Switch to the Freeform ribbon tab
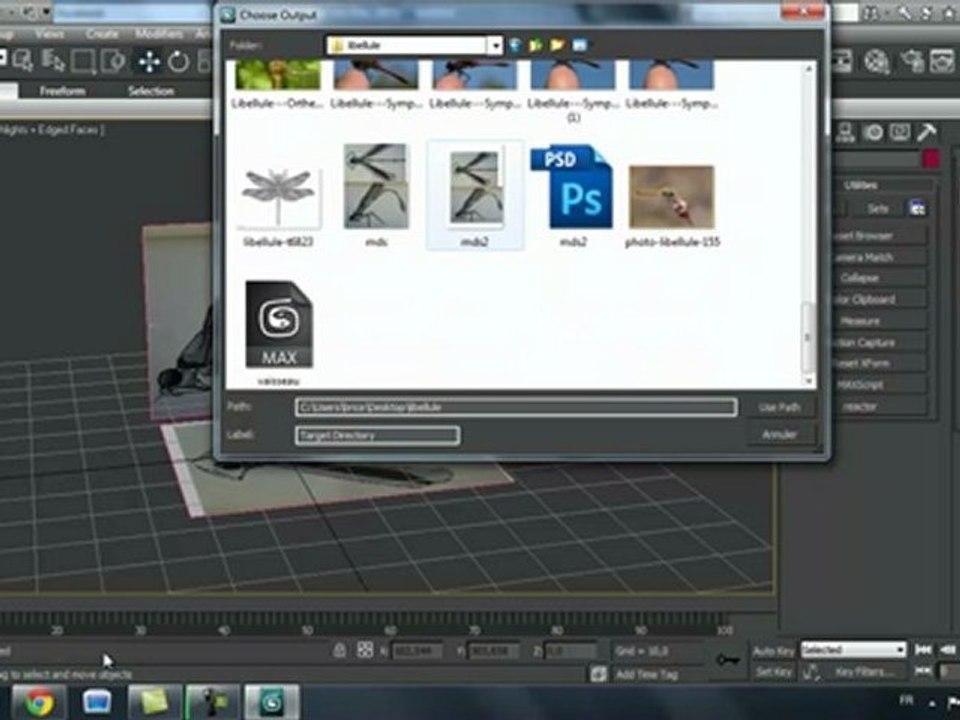The width and height of the screenshot is (960, 720). [x=62, y=91]
